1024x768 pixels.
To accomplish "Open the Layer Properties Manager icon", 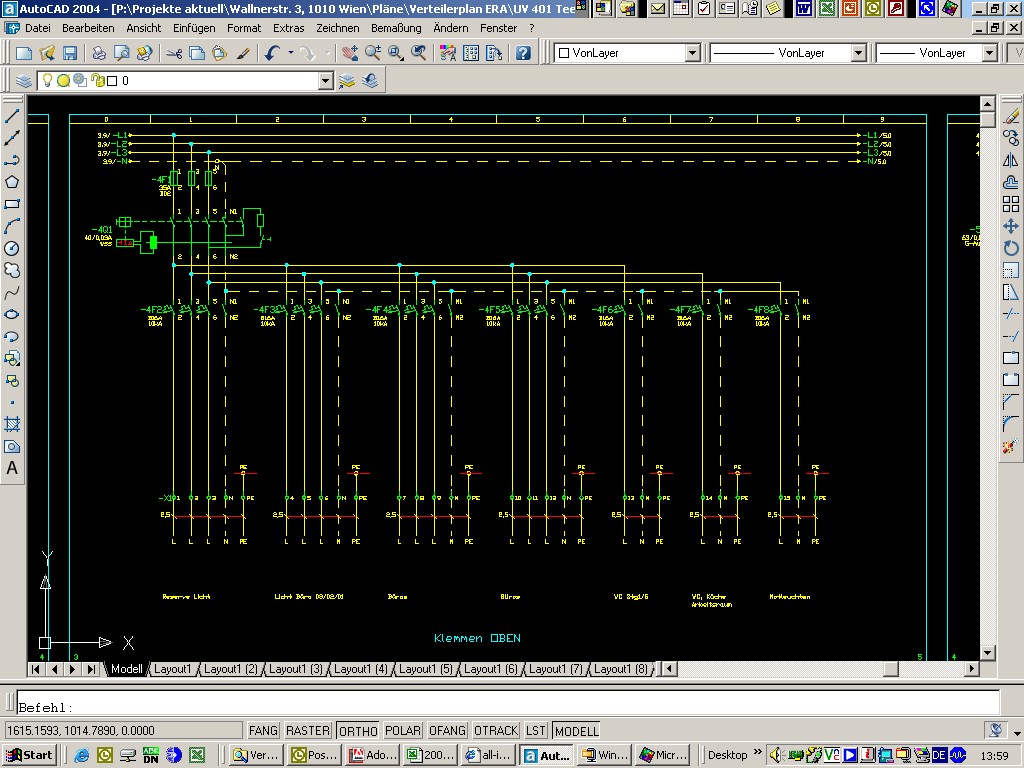I will coord(24,80).
